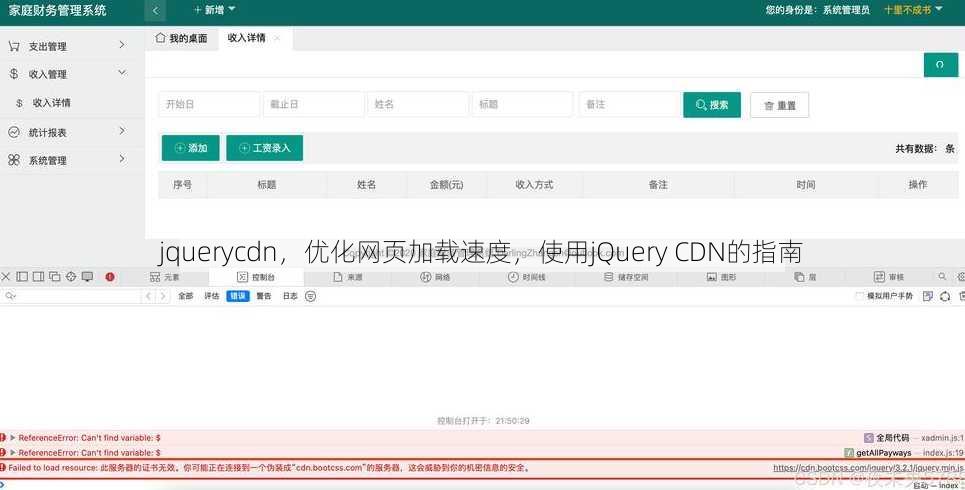Click the shopping cart icon beside 支出管理

coord(14,46)
